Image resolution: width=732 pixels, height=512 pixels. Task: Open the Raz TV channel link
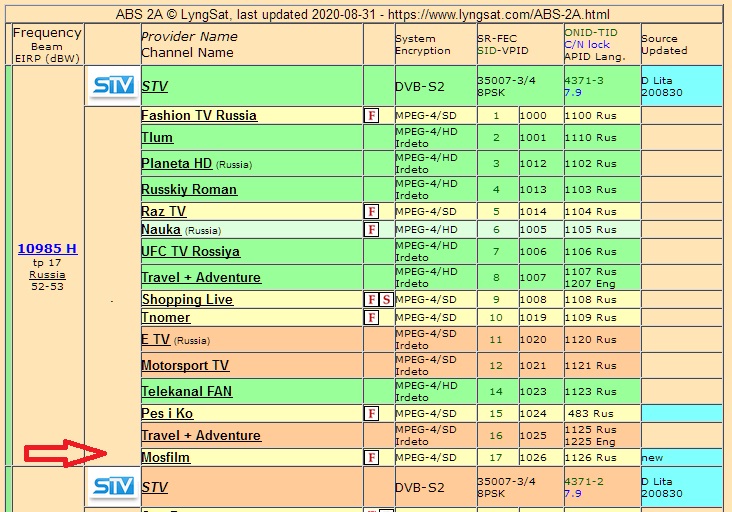164,211
